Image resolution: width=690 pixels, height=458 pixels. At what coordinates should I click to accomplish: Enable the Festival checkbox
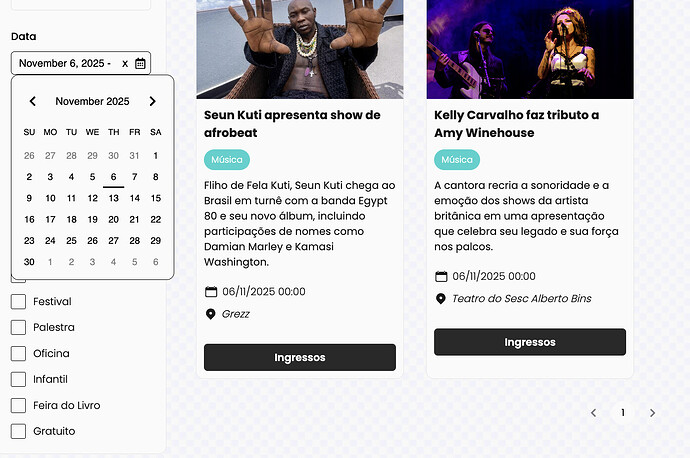[x=18, y=301]
